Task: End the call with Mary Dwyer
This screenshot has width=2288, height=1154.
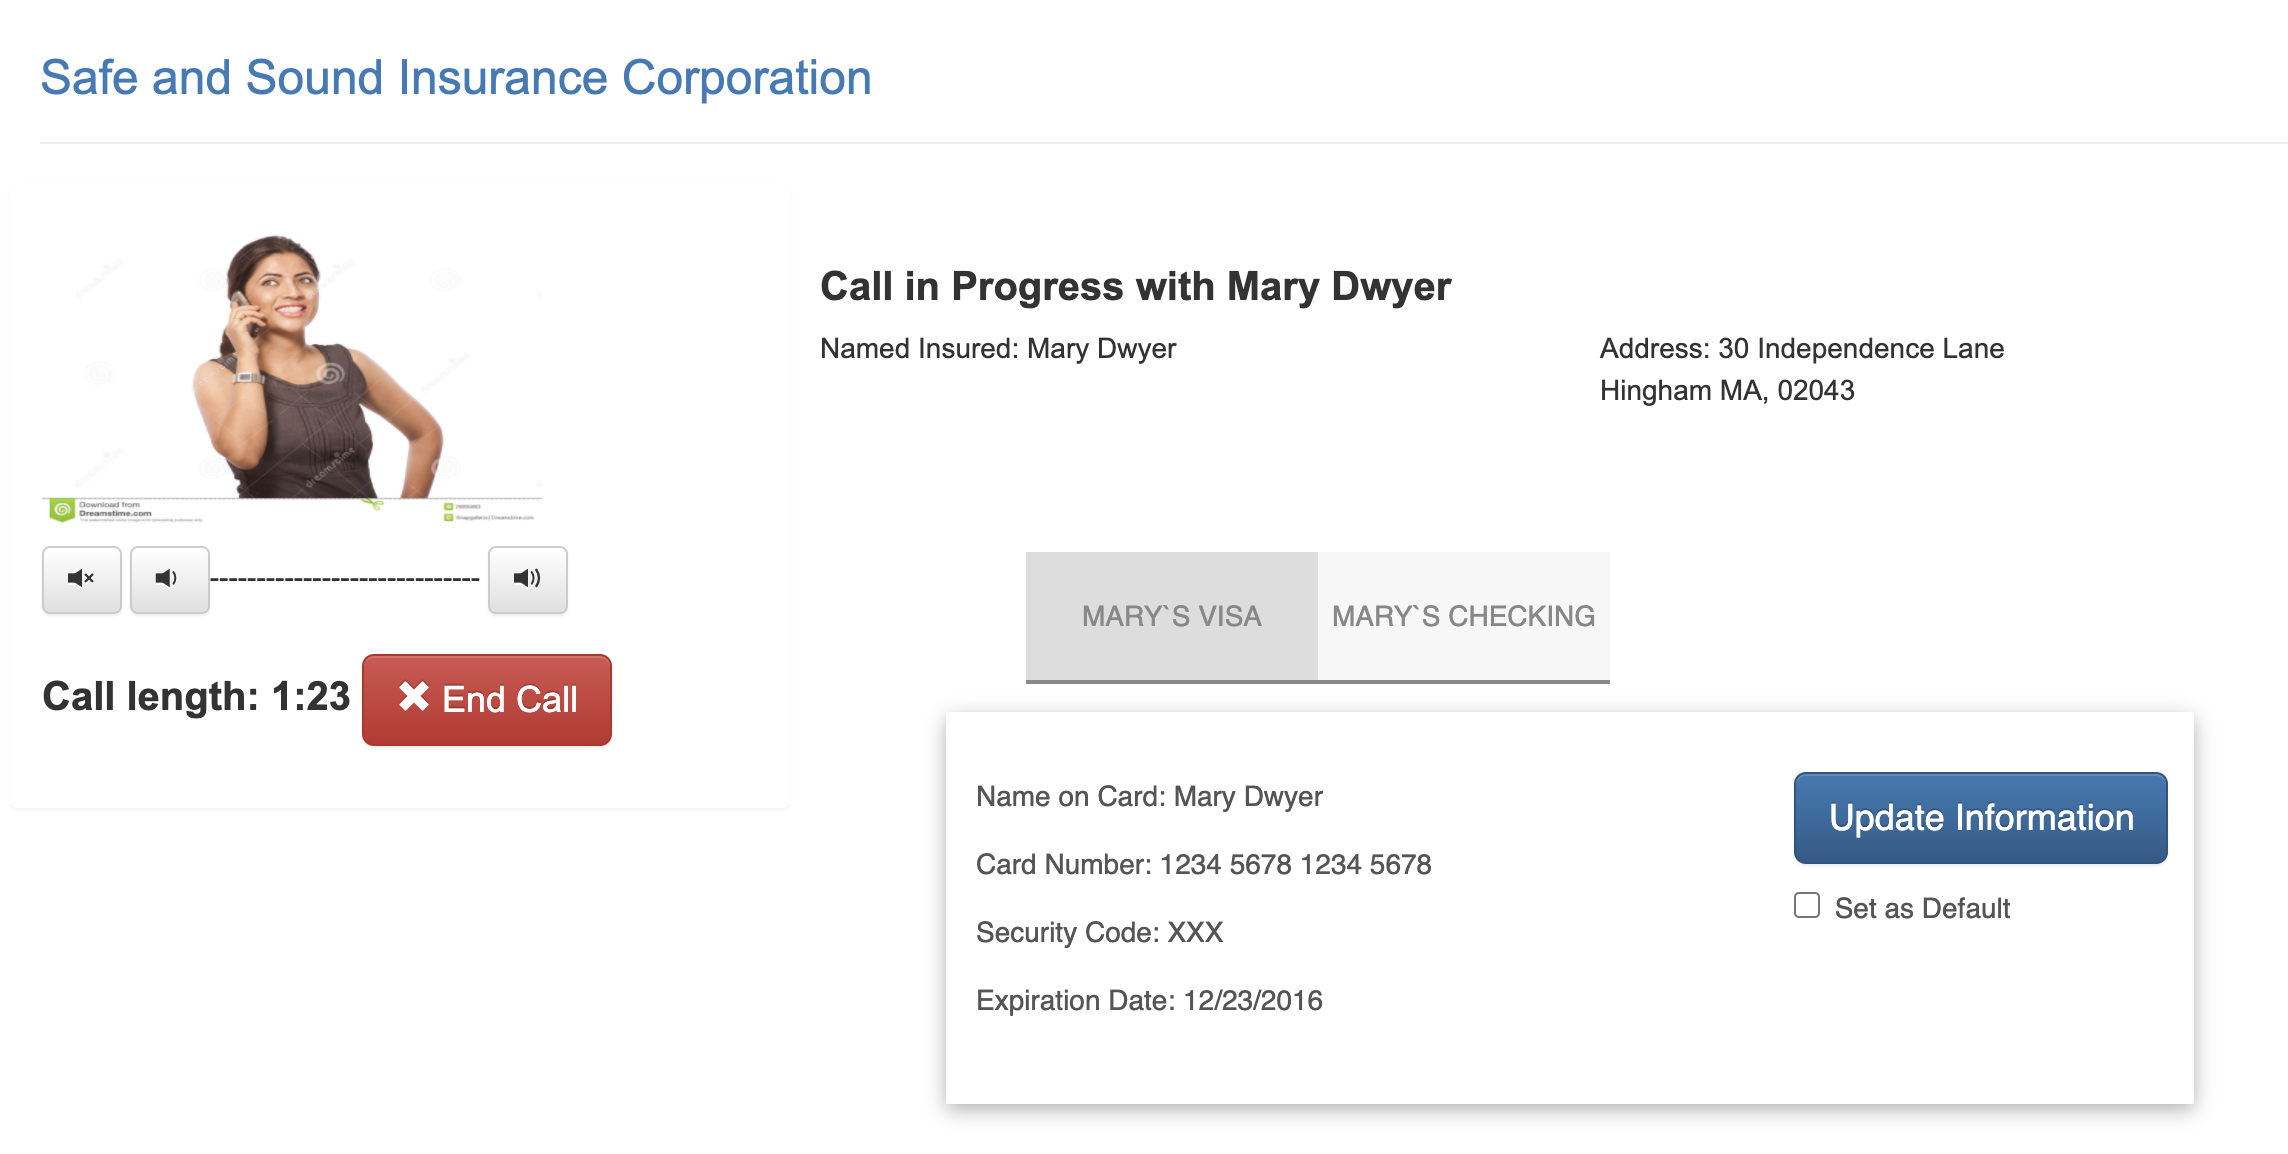Action: pyautogui.click(x=487, y=700)
